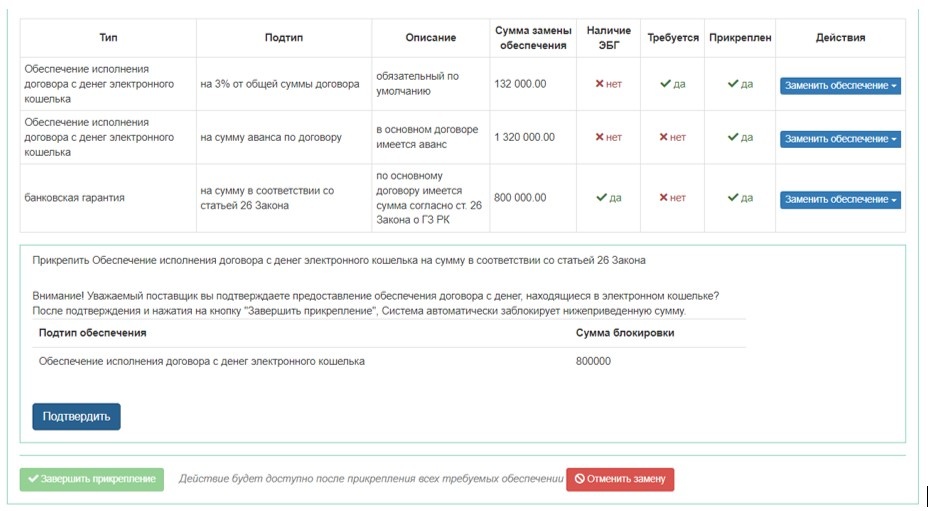
Task: Click Сумма замены обеспечения column header
Action: pos(533,38)
